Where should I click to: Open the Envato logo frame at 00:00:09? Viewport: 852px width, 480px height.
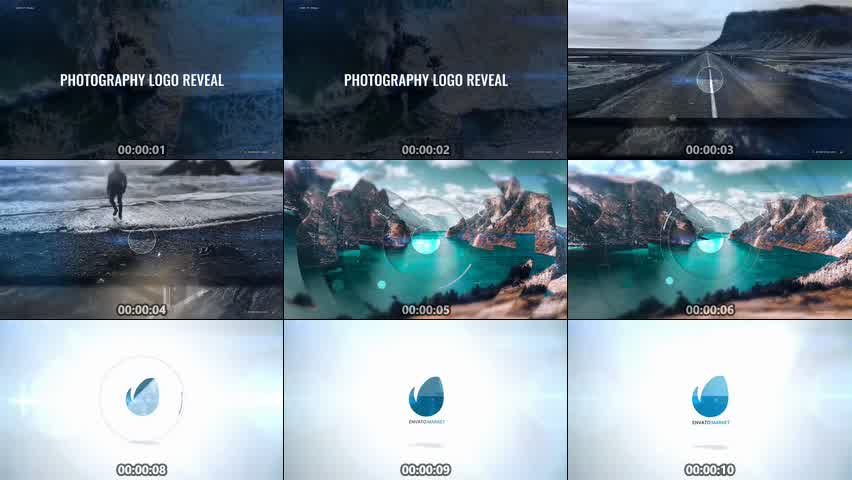coord(425,400)
